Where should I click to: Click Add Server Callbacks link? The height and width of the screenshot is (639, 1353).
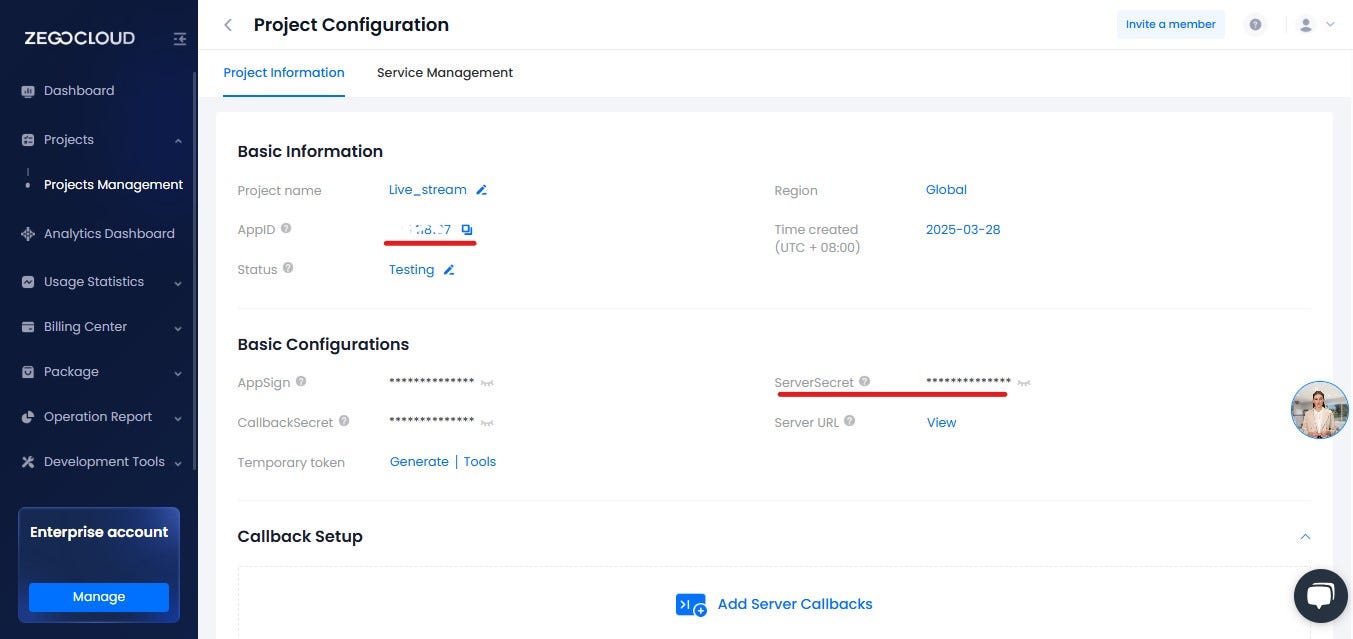(x=795, y=604)
